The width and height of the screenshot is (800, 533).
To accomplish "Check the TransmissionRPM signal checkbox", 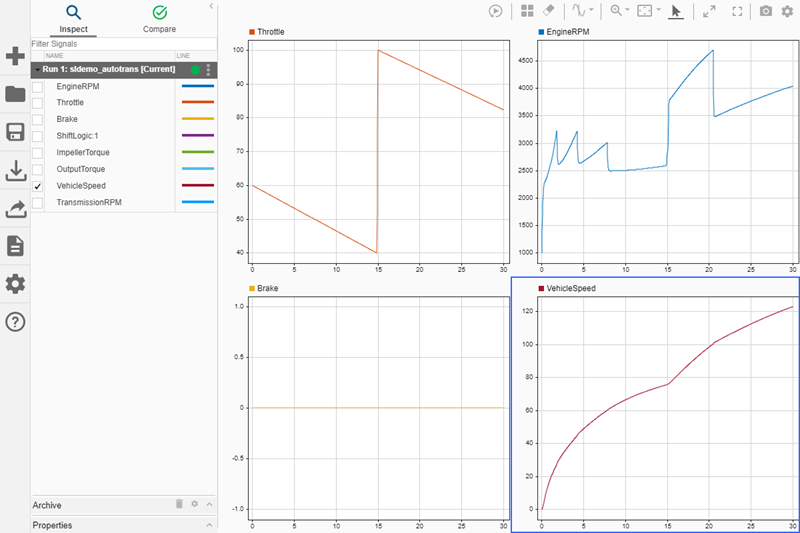I will click(38, 203).
